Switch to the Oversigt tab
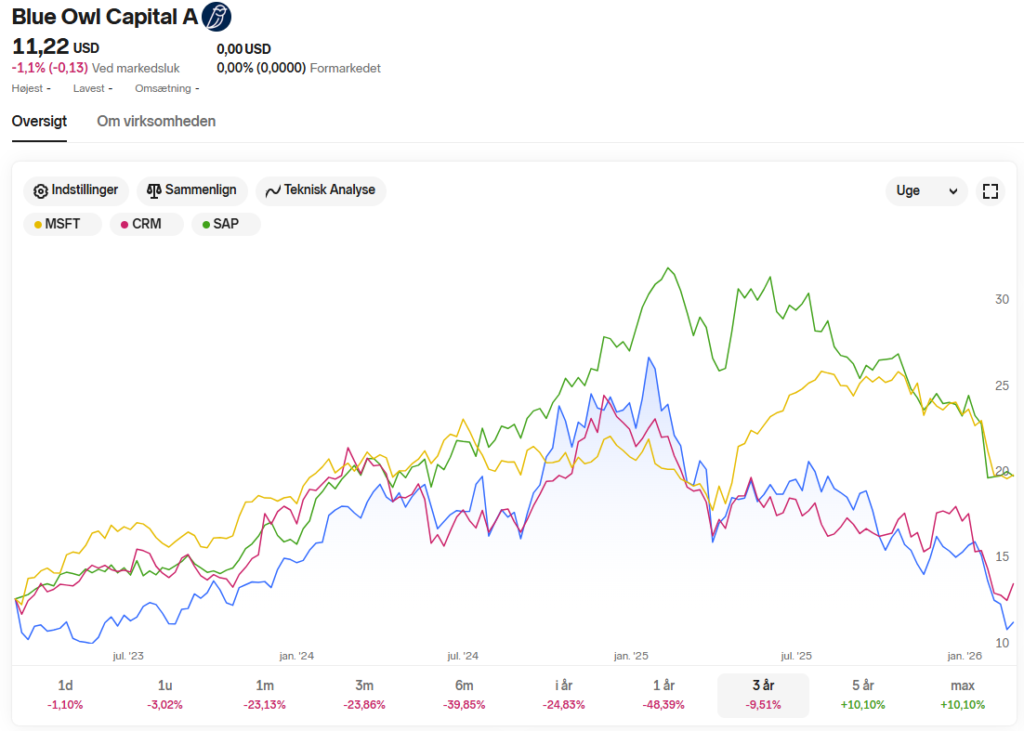This screenshot has width=1024, height=731. tap(39, 122)
